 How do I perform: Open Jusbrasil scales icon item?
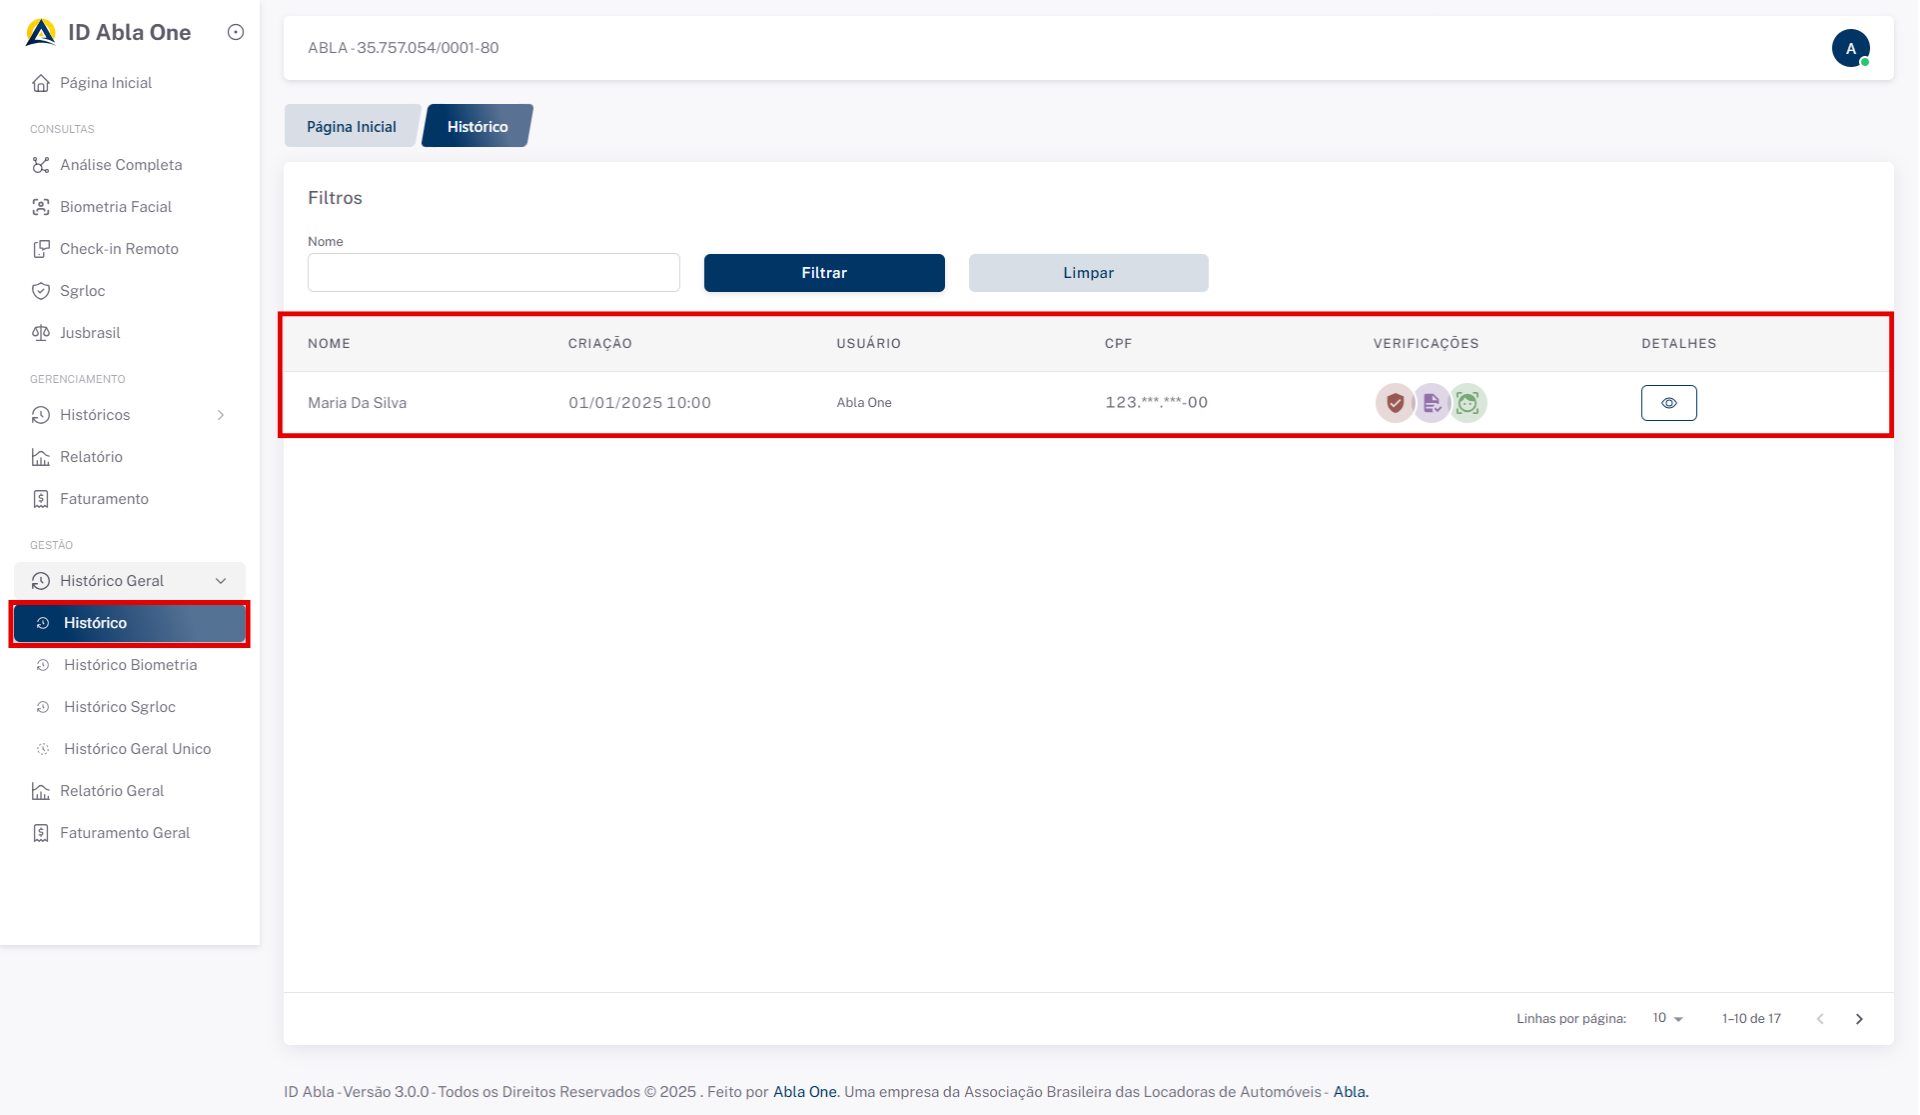click(x=89, y=333)
